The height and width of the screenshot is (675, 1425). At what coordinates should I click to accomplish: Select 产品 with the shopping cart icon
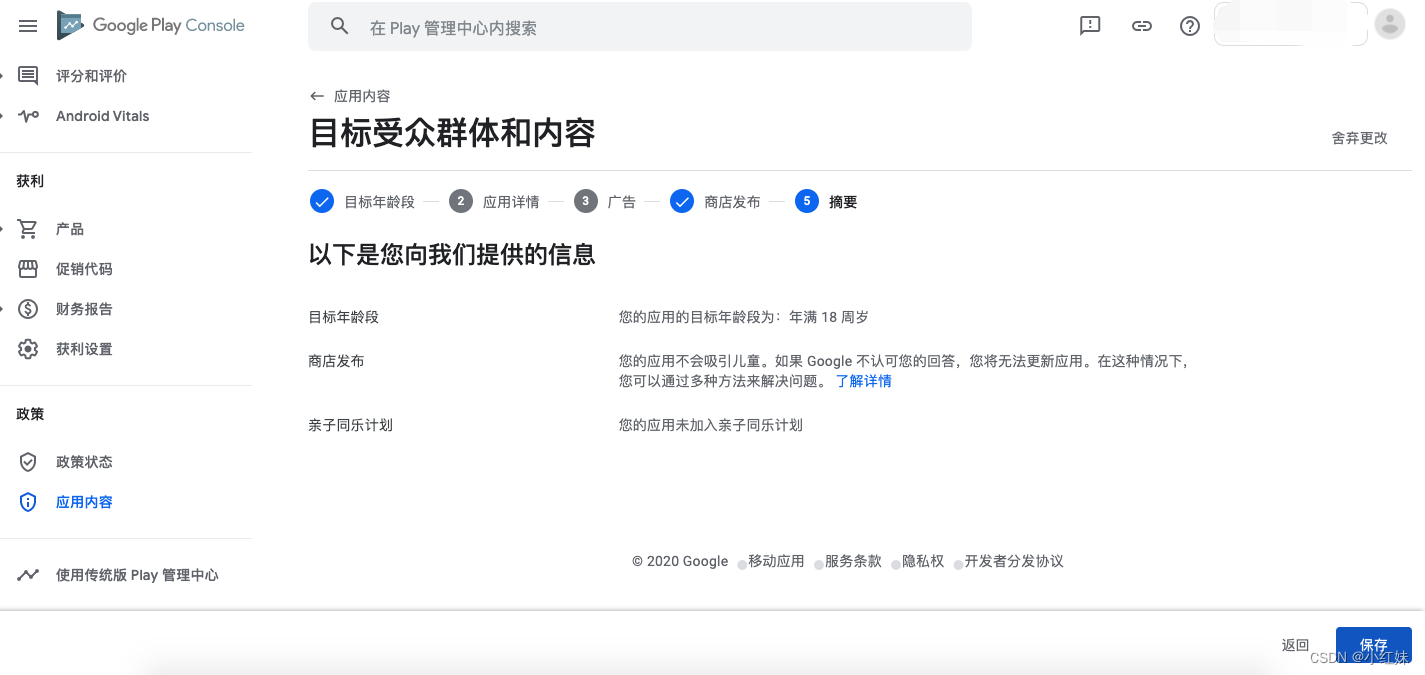[x=69, y=228]
